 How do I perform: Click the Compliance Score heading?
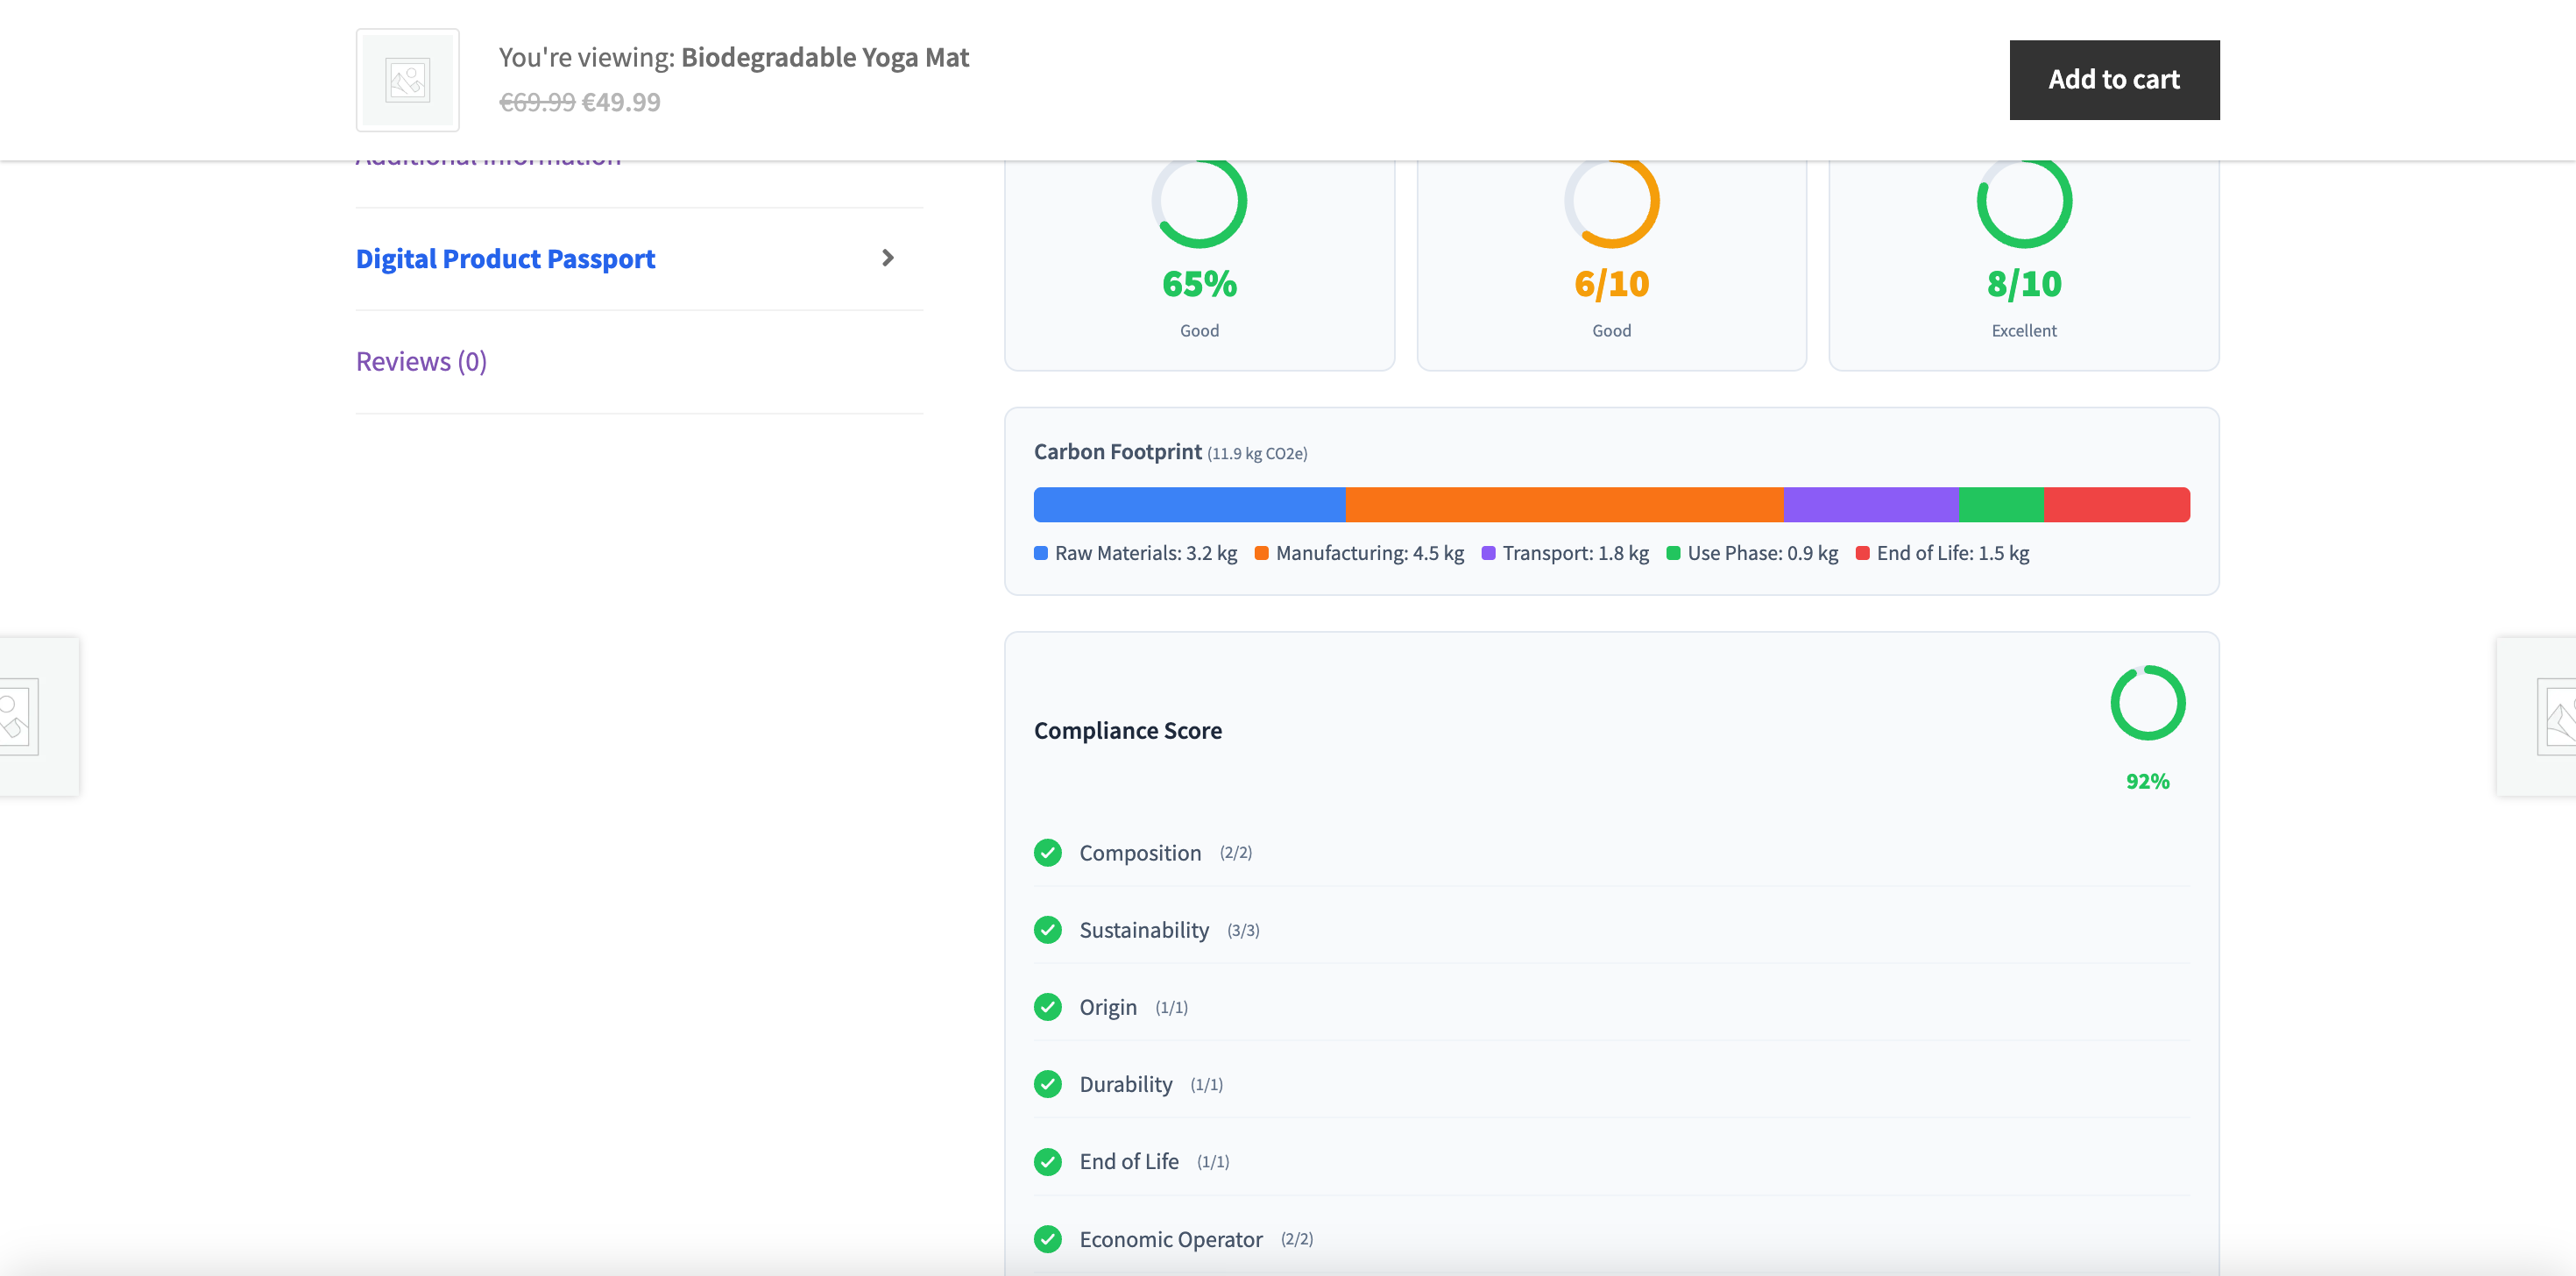1127,731
